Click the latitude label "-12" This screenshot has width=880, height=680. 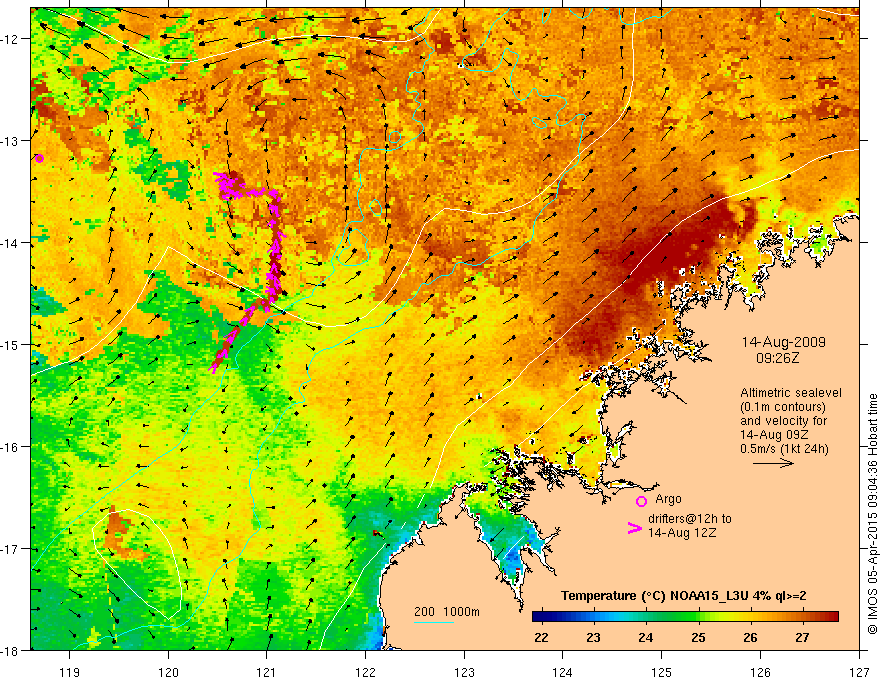[x=10, y=39]
